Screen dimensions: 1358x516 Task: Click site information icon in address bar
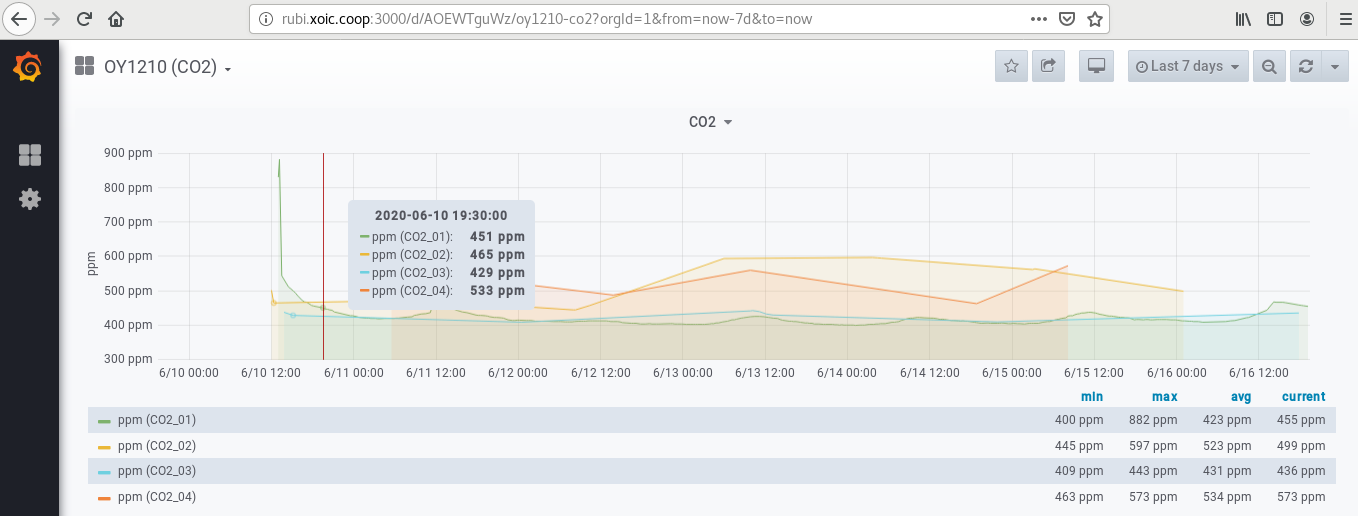click(x=265, y=18)
